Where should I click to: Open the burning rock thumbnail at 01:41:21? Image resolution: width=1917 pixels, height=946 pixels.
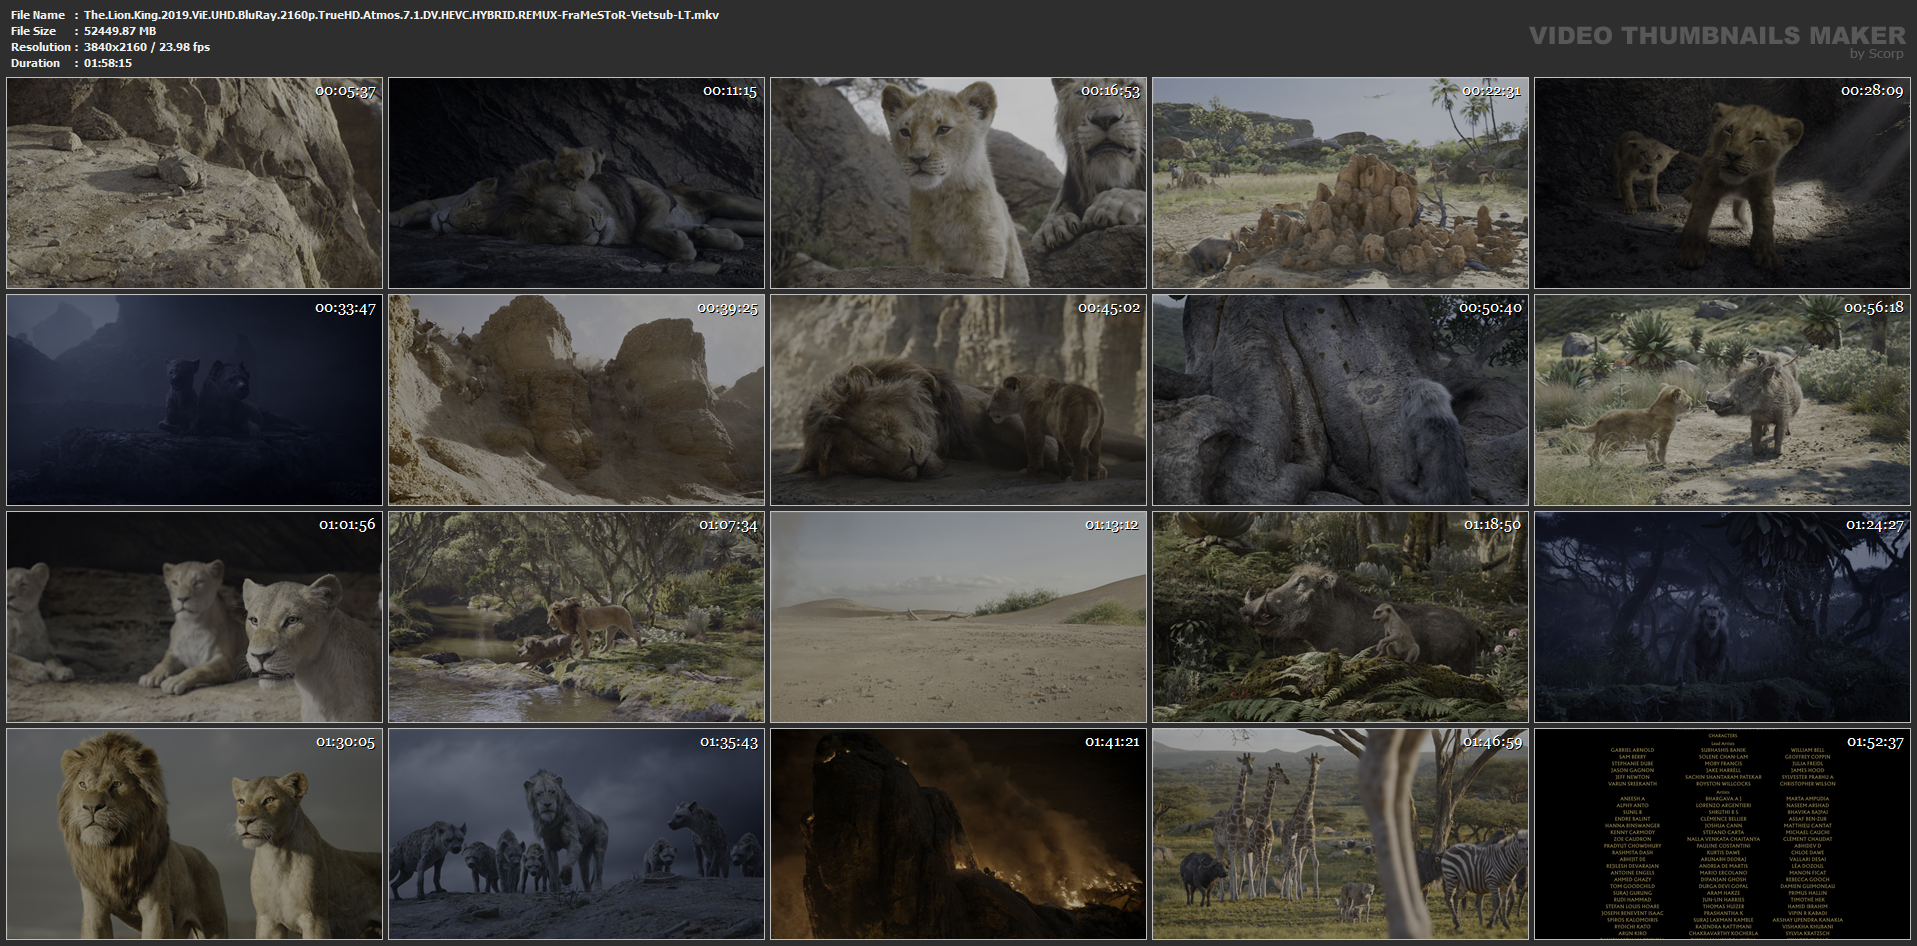click(958, 834)
